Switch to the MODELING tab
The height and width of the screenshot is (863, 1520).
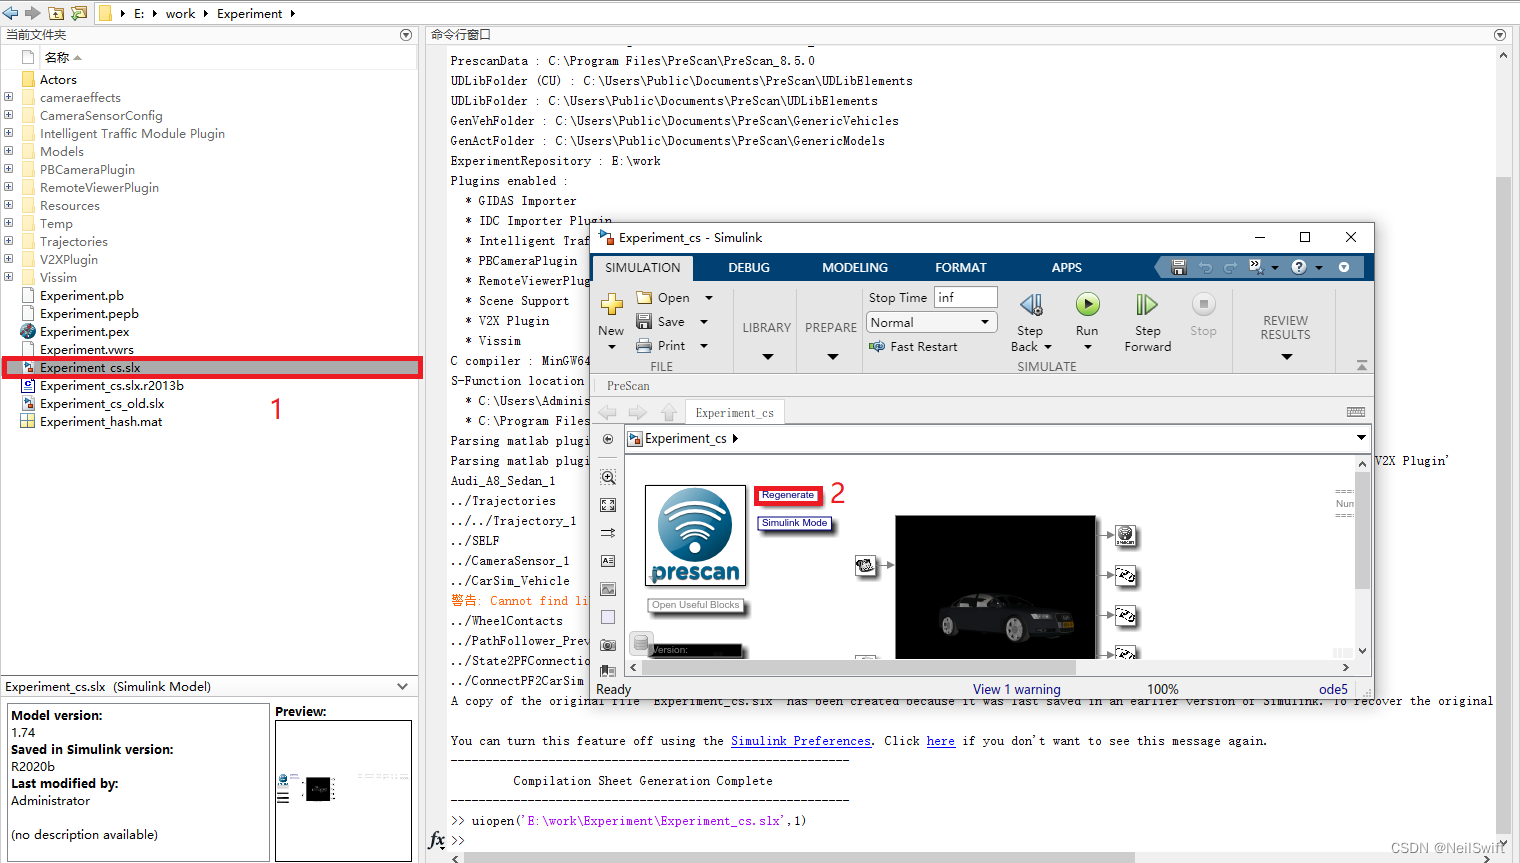pos(855,268)
